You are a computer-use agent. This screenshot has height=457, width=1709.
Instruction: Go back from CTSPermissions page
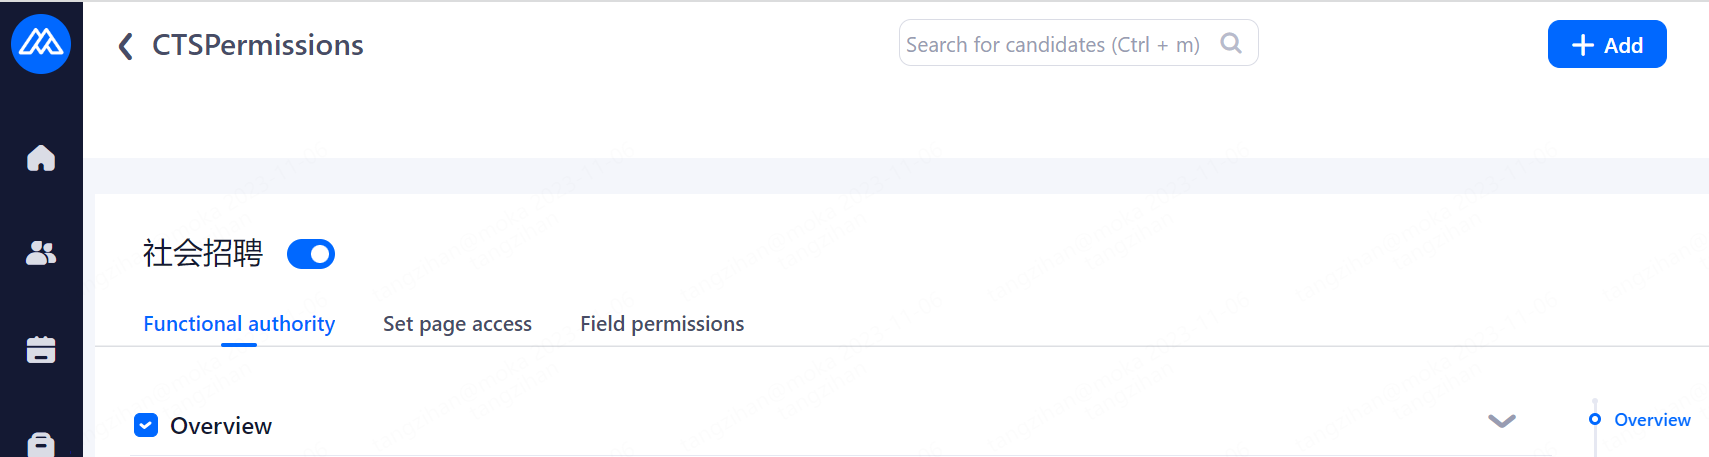pos(126,46)
